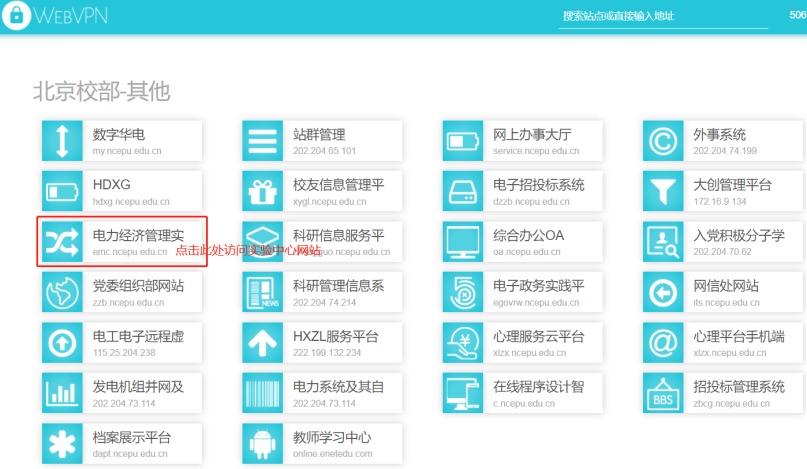Click the site search address input field

pos(662,16)
